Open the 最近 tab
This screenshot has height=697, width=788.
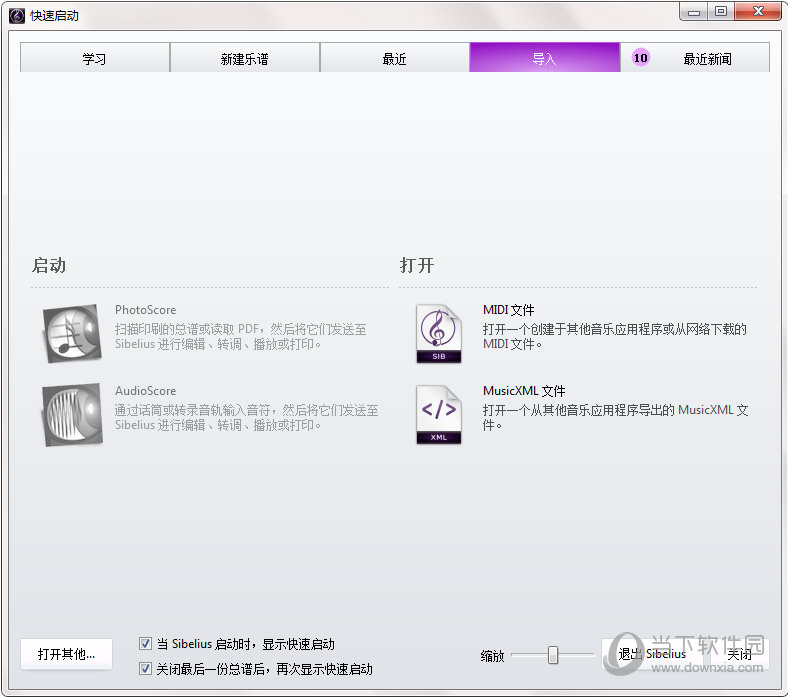[x=395, y=58]
